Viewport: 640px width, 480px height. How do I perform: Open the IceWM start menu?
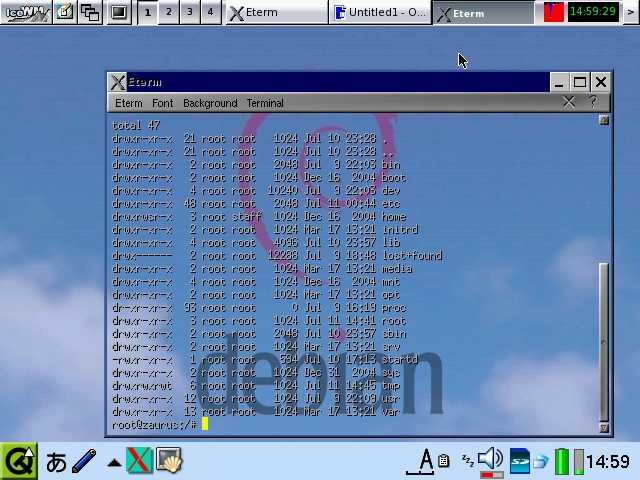click(x=25, y=12)
